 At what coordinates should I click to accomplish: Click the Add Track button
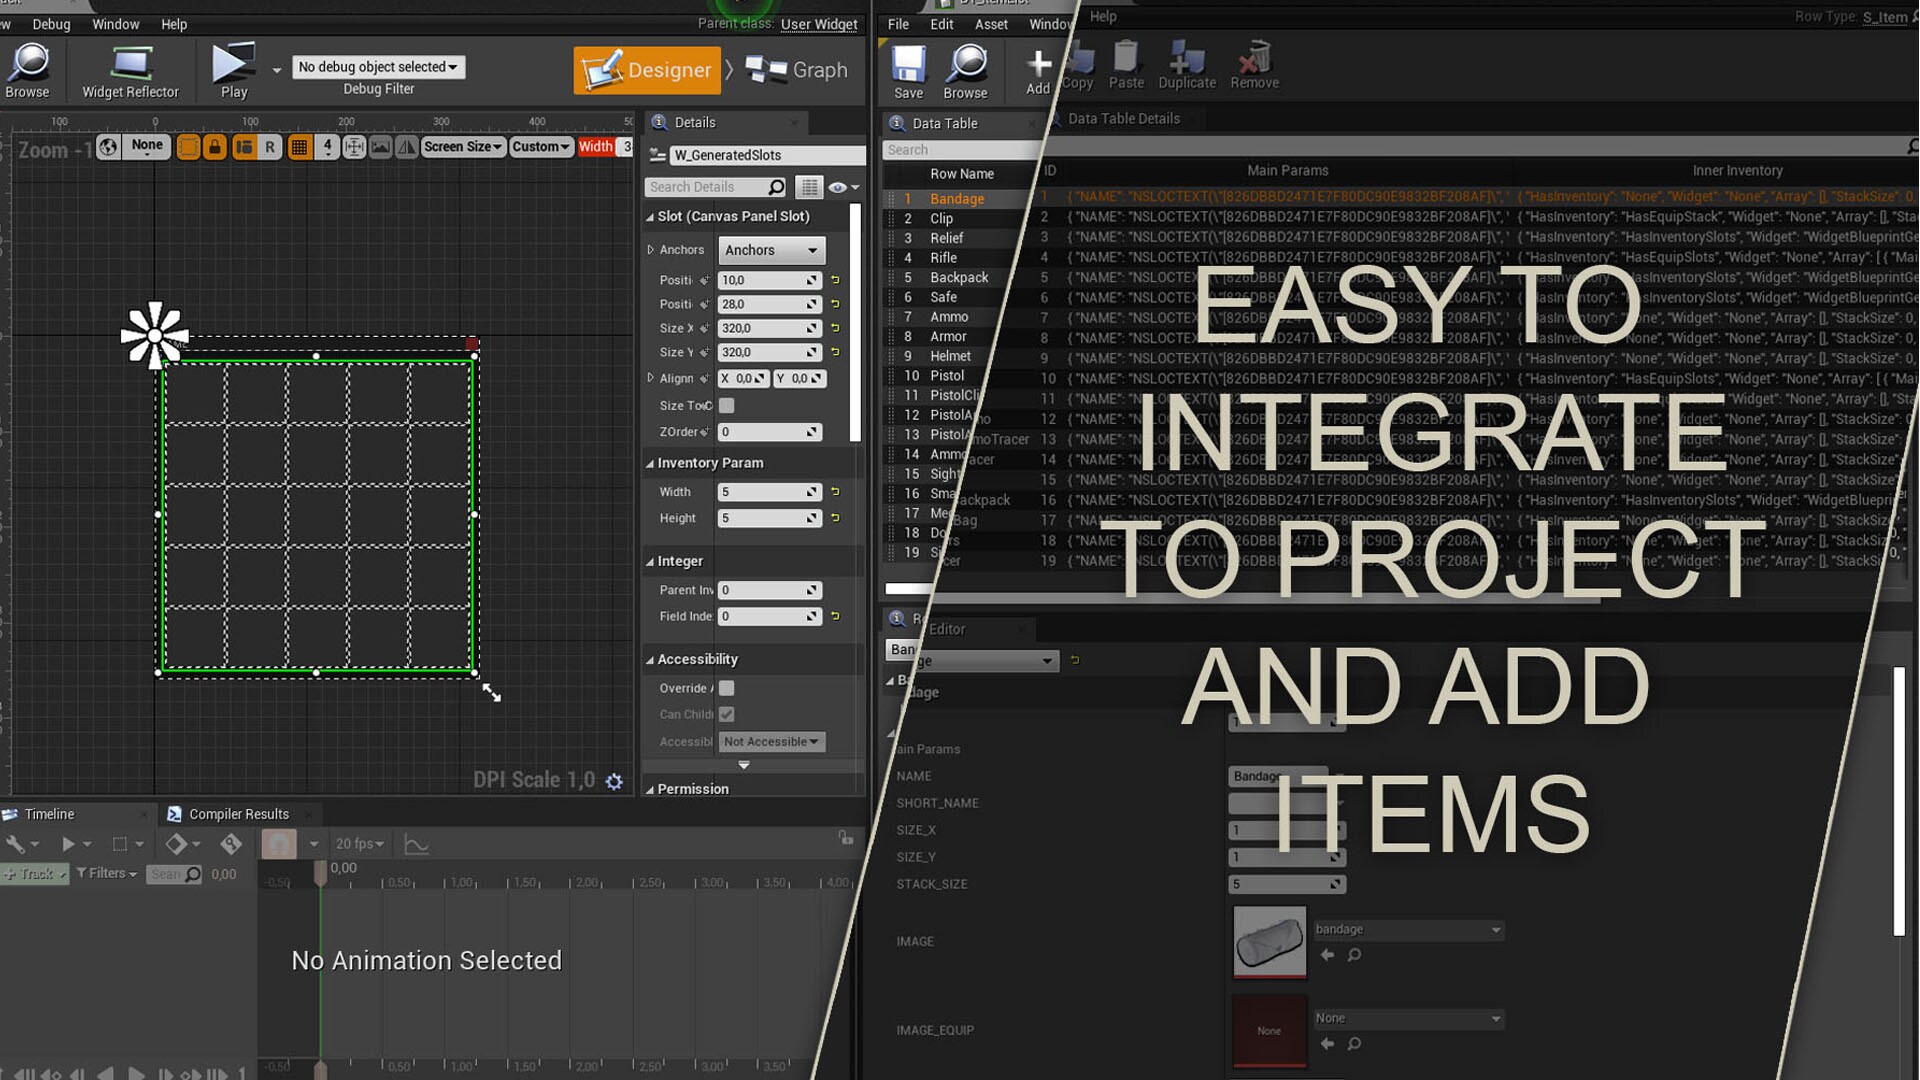click(x=35, y=874)
